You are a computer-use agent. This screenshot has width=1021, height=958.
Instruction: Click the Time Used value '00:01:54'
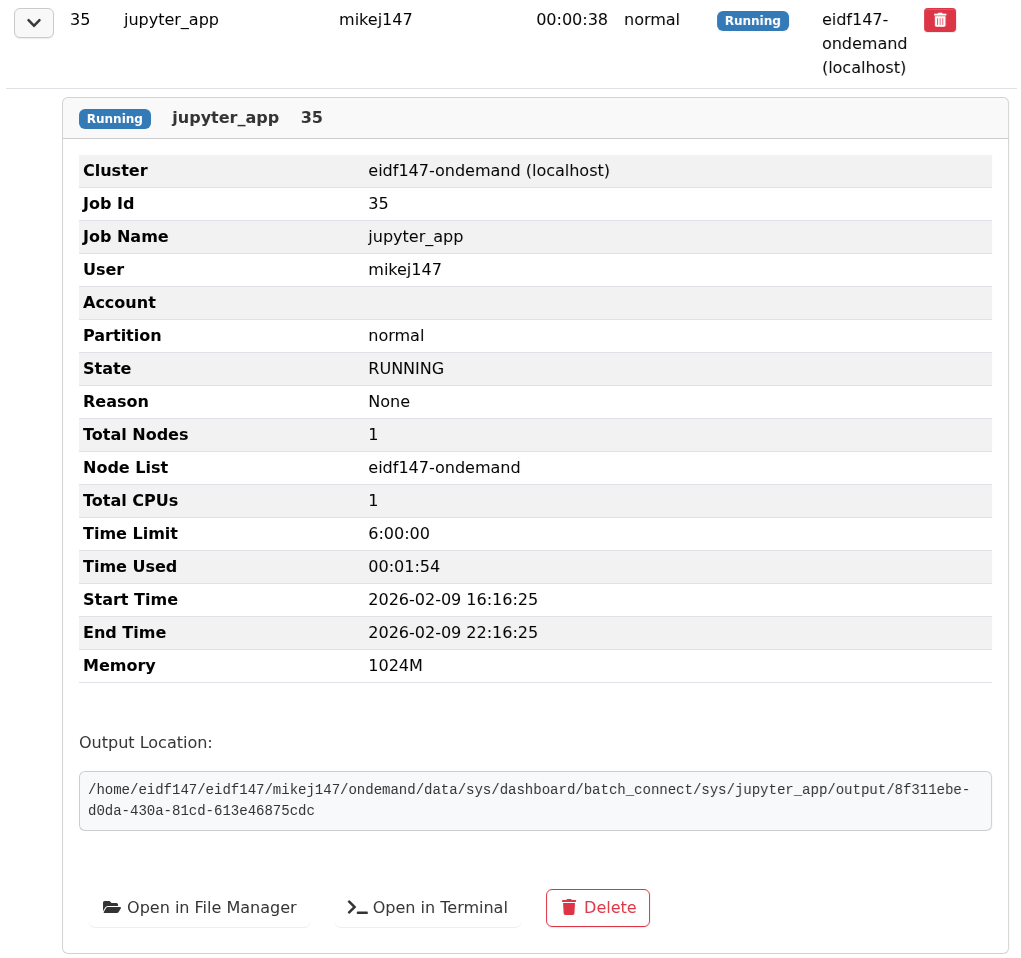(x=404, y=567)
